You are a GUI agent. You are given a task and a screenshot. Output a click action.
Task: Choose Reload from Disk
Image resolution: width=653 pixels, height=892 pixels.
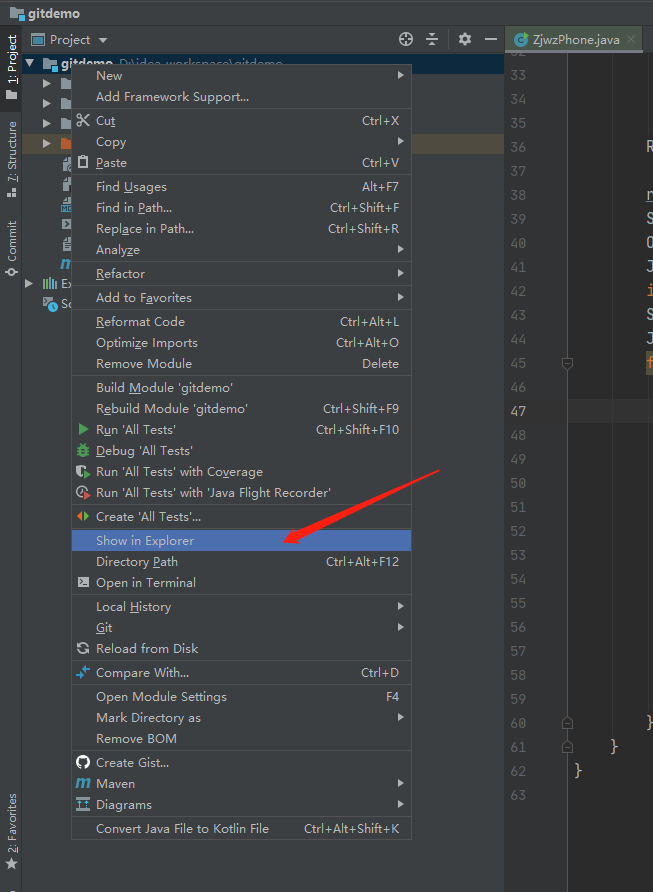click(241, 649)
